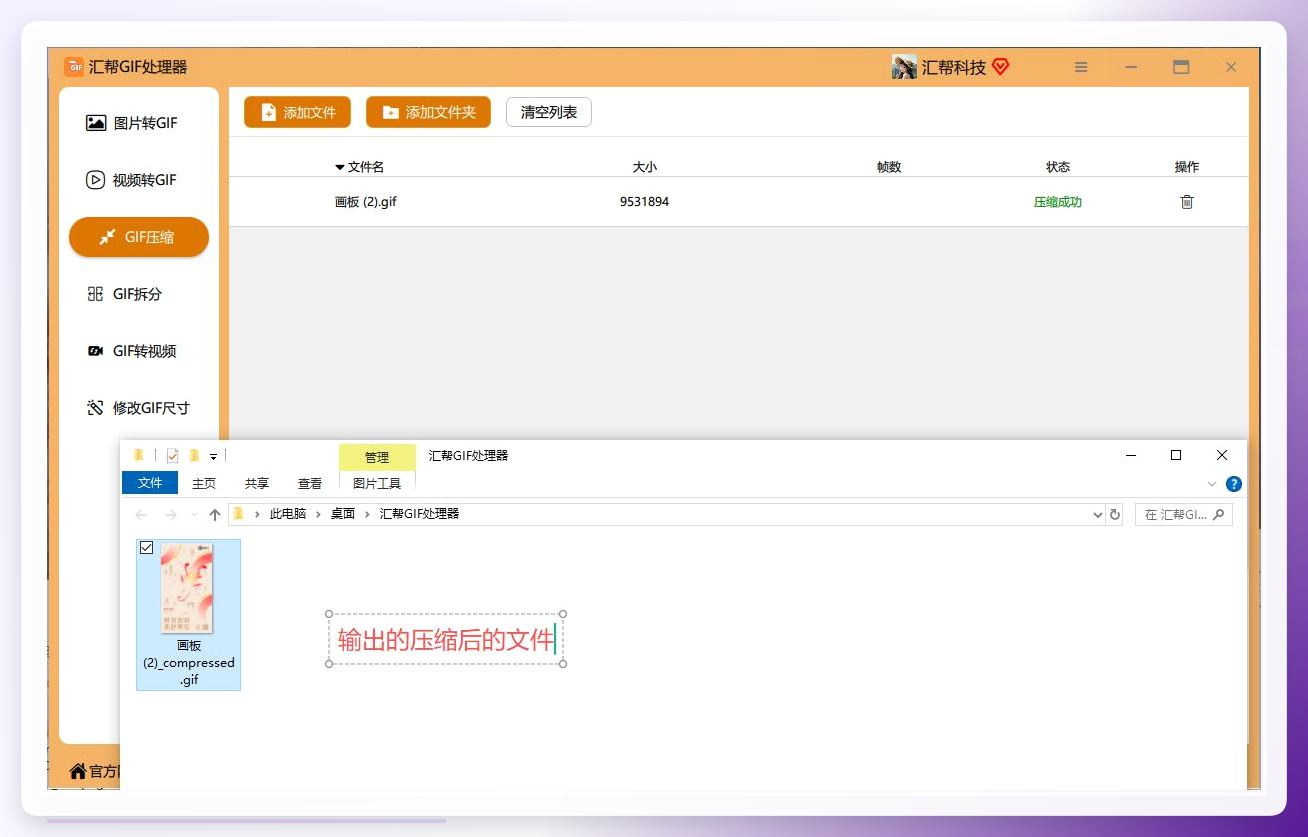
Task: Click 此电脑 in the address bar
Action: (287, 514)
